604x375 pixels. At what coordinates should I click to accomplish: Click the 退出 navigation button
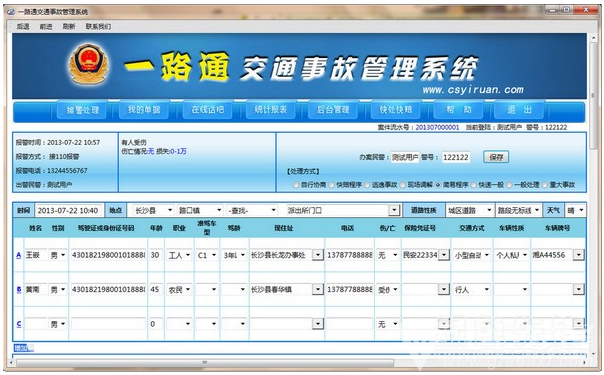tap(519, 110)
